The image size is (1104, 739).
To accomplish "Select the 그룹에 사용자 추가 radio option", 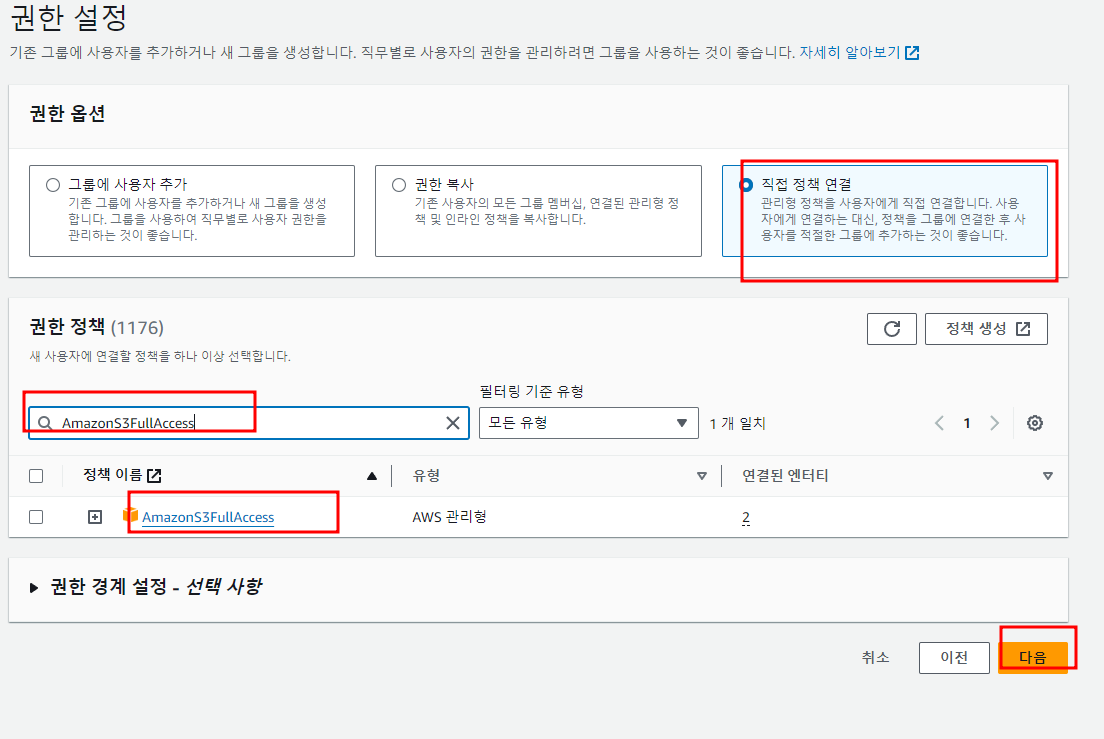I will click(x=53, y=185).
